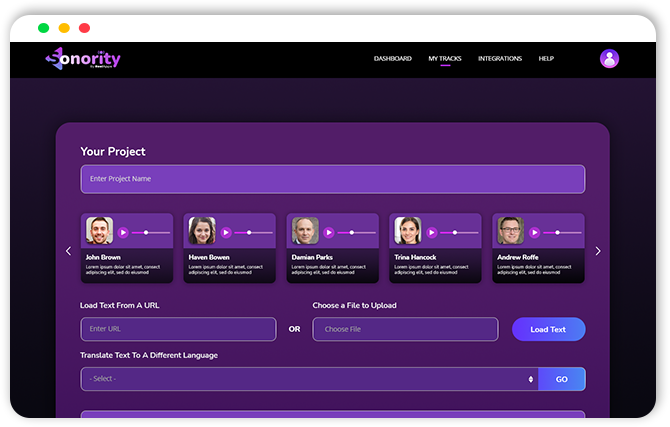Go to the My Tracks tab
The height and width of the screenshot is (427, 670).
pos(445,59)
